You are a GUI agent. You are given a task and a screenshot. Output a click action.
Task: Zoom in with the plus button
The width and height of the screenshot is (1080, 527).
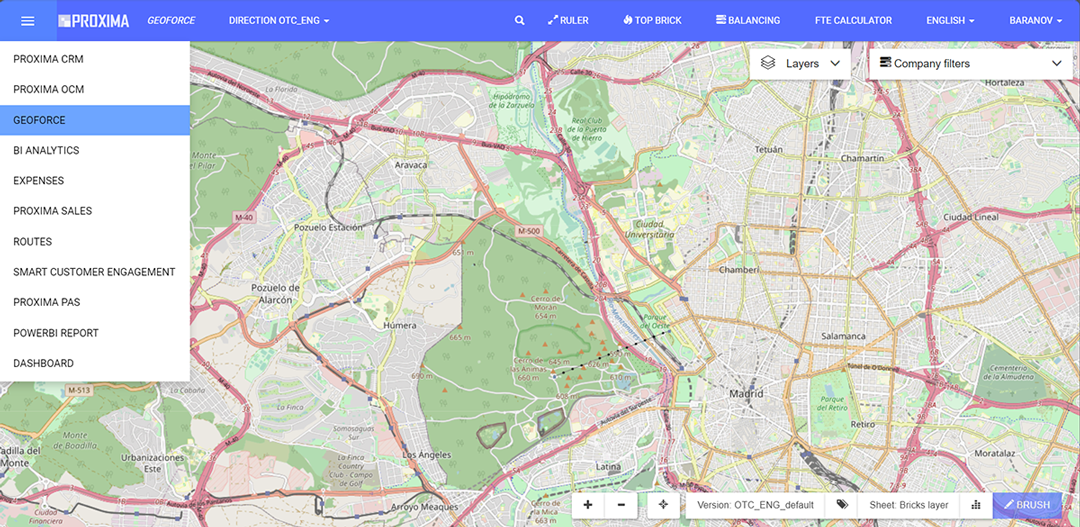click(588, 505)
